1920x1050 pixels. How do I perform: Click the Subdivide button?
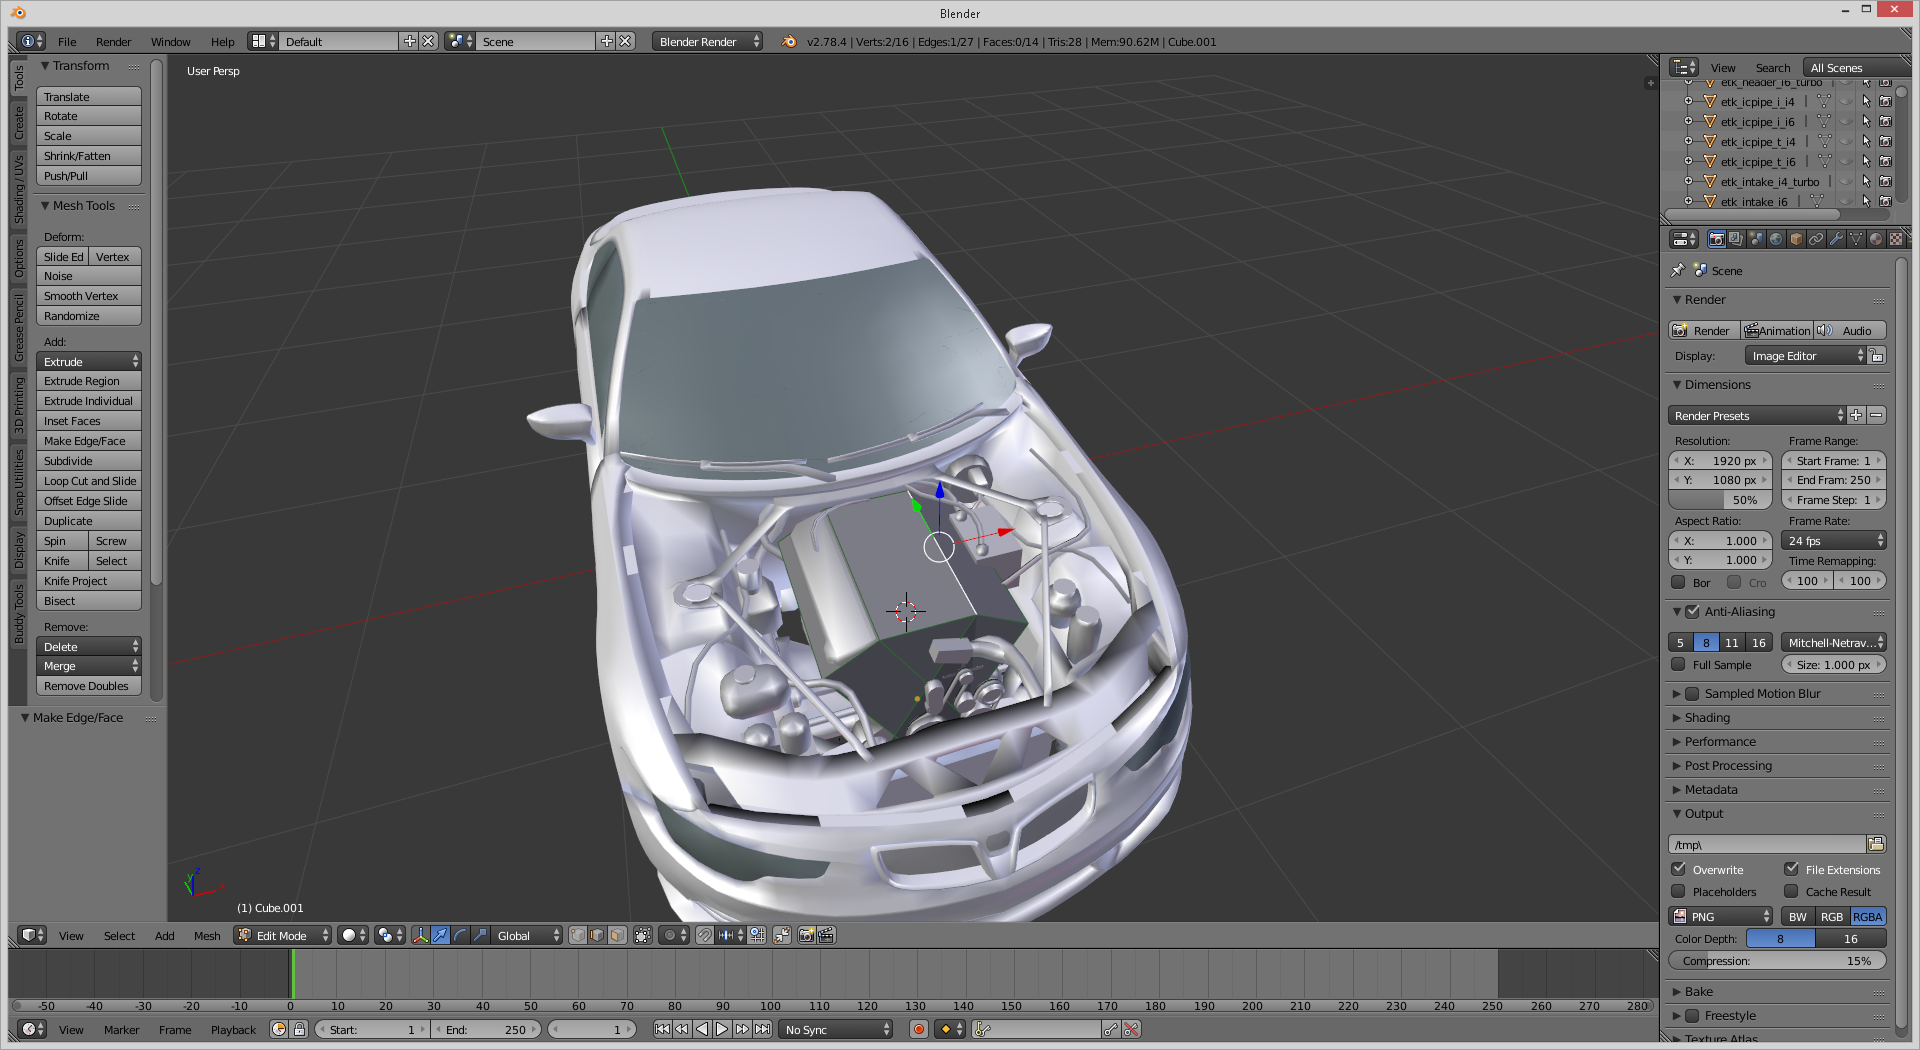tap(89, 461)
